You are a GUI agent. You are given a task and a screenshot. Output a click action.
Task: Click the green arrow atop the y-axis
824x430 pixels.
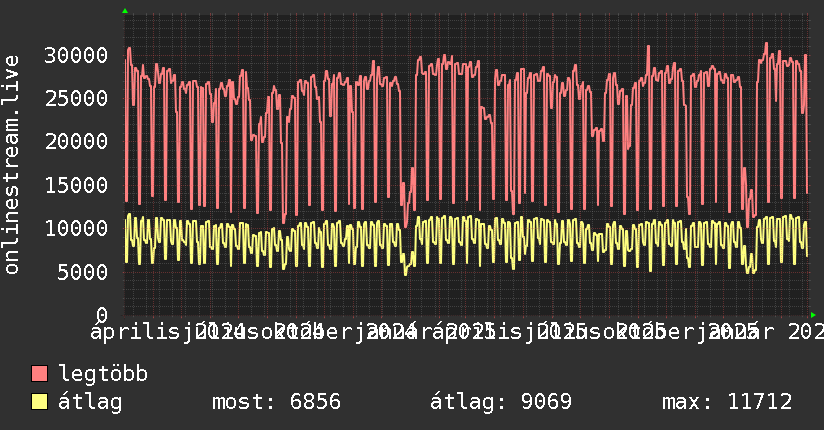pyautogui.click(x=125, y=11)
